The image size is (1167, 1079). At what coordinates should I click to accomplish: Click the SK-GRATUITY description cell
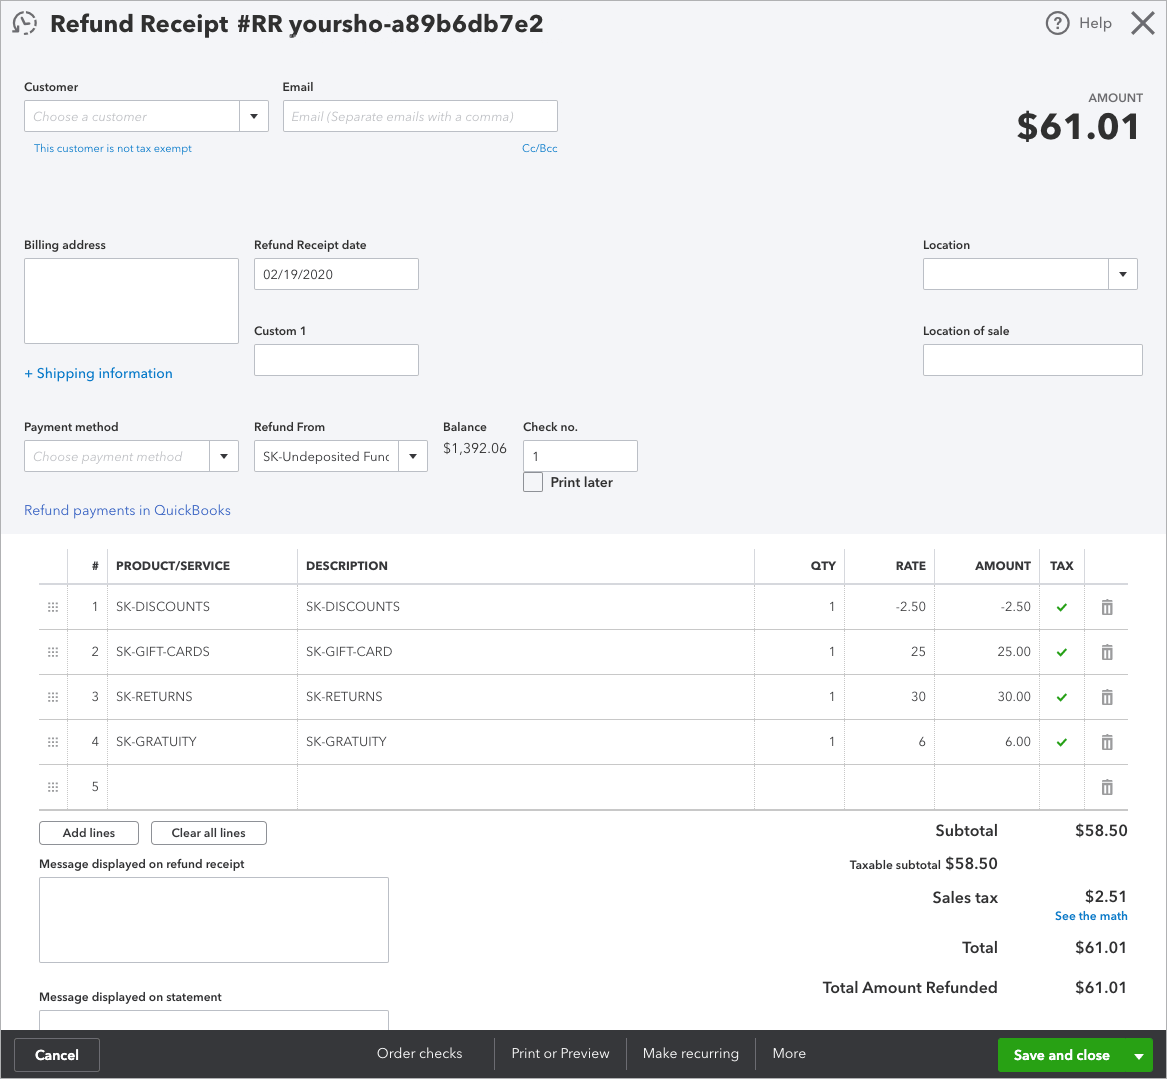click(525, 742)
